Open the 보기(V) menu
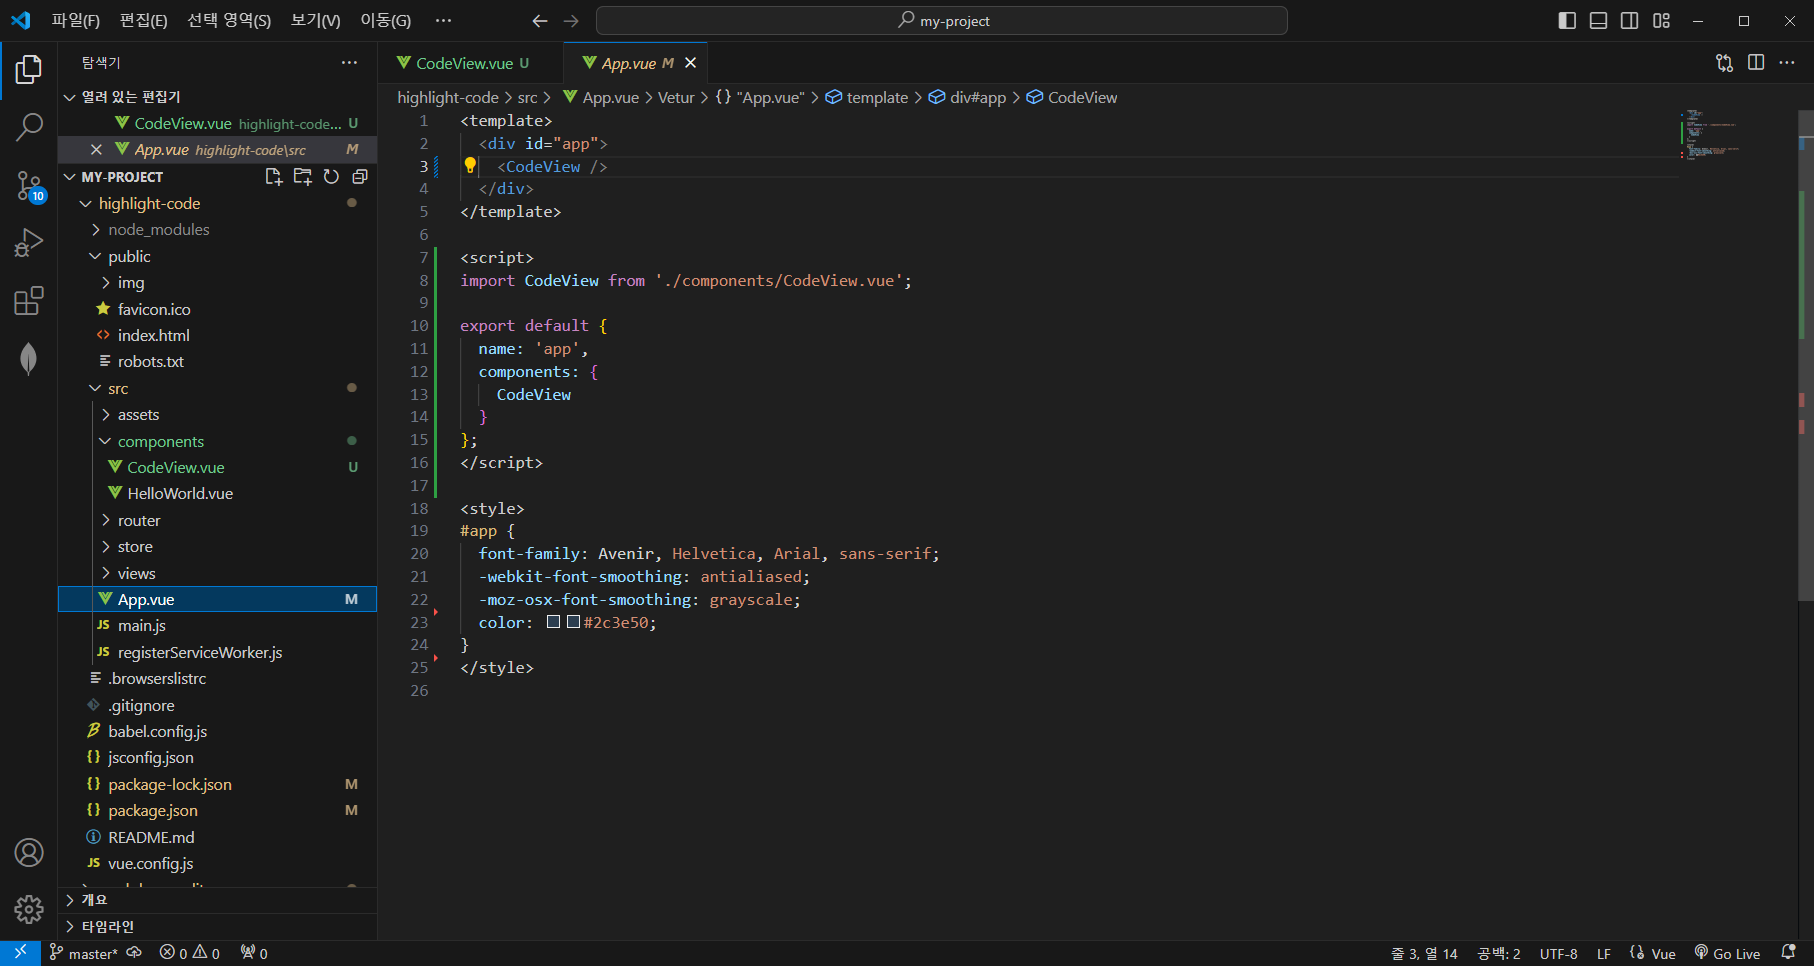This screenshot has width=1814, height=966. [314, 20]
